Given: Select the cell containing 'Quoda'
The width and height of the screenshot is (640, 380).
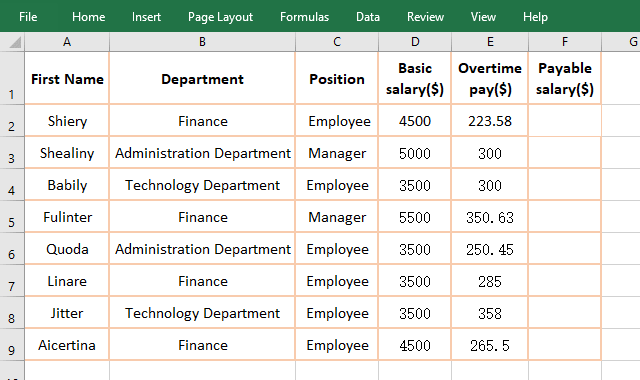Looking at the screenshot, I should (67, 249).
